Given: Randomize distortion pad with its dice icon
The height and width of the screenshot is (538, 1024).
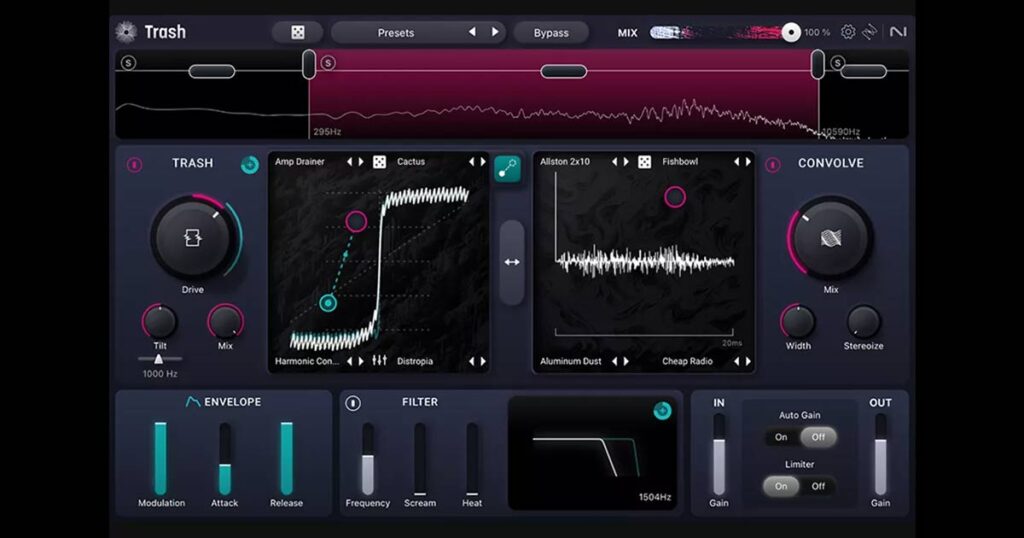Looking at the screenshot, I should pyautogui.click(x=379, y=162).
